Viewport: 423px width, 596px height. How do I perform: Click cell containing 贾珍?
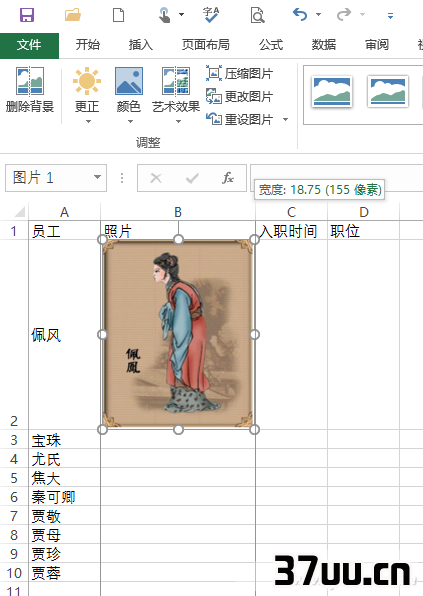tap(64, 554)
